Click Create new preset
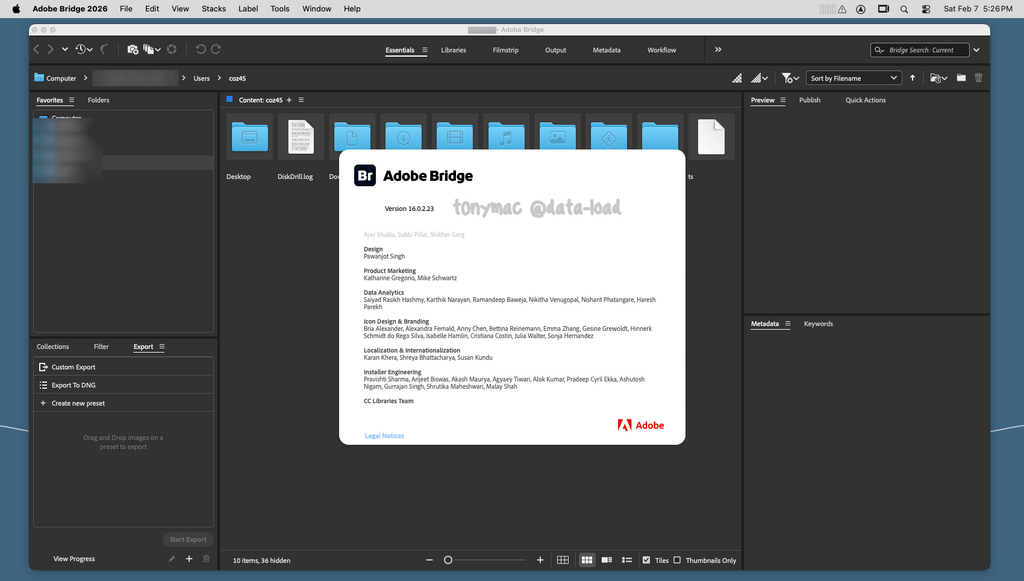 tap(123, 403)
